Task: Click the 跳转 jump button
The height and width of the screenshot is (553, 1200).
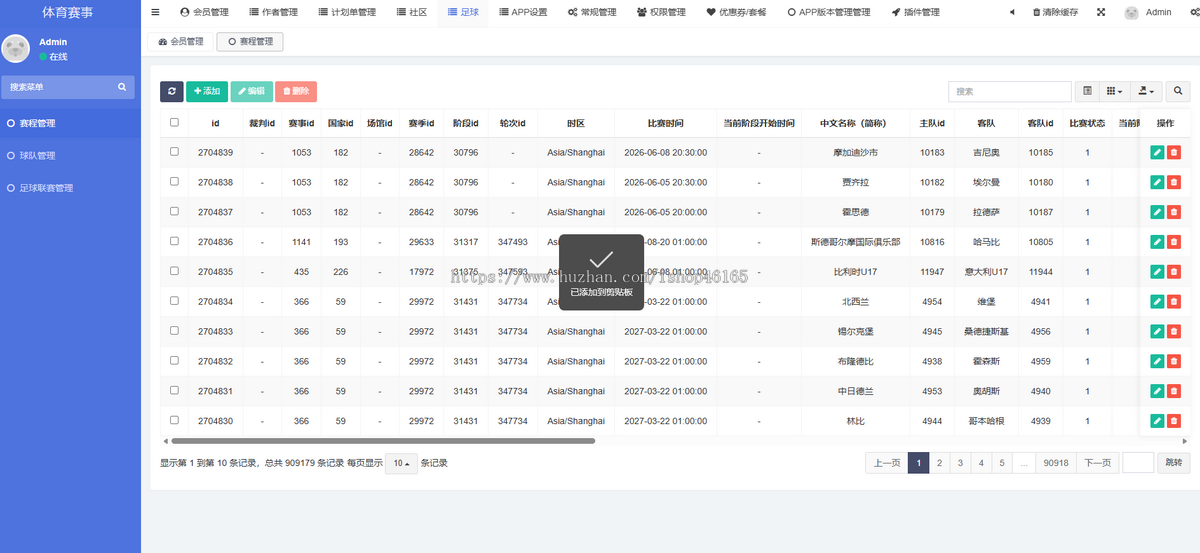Action: [1172, 463]
